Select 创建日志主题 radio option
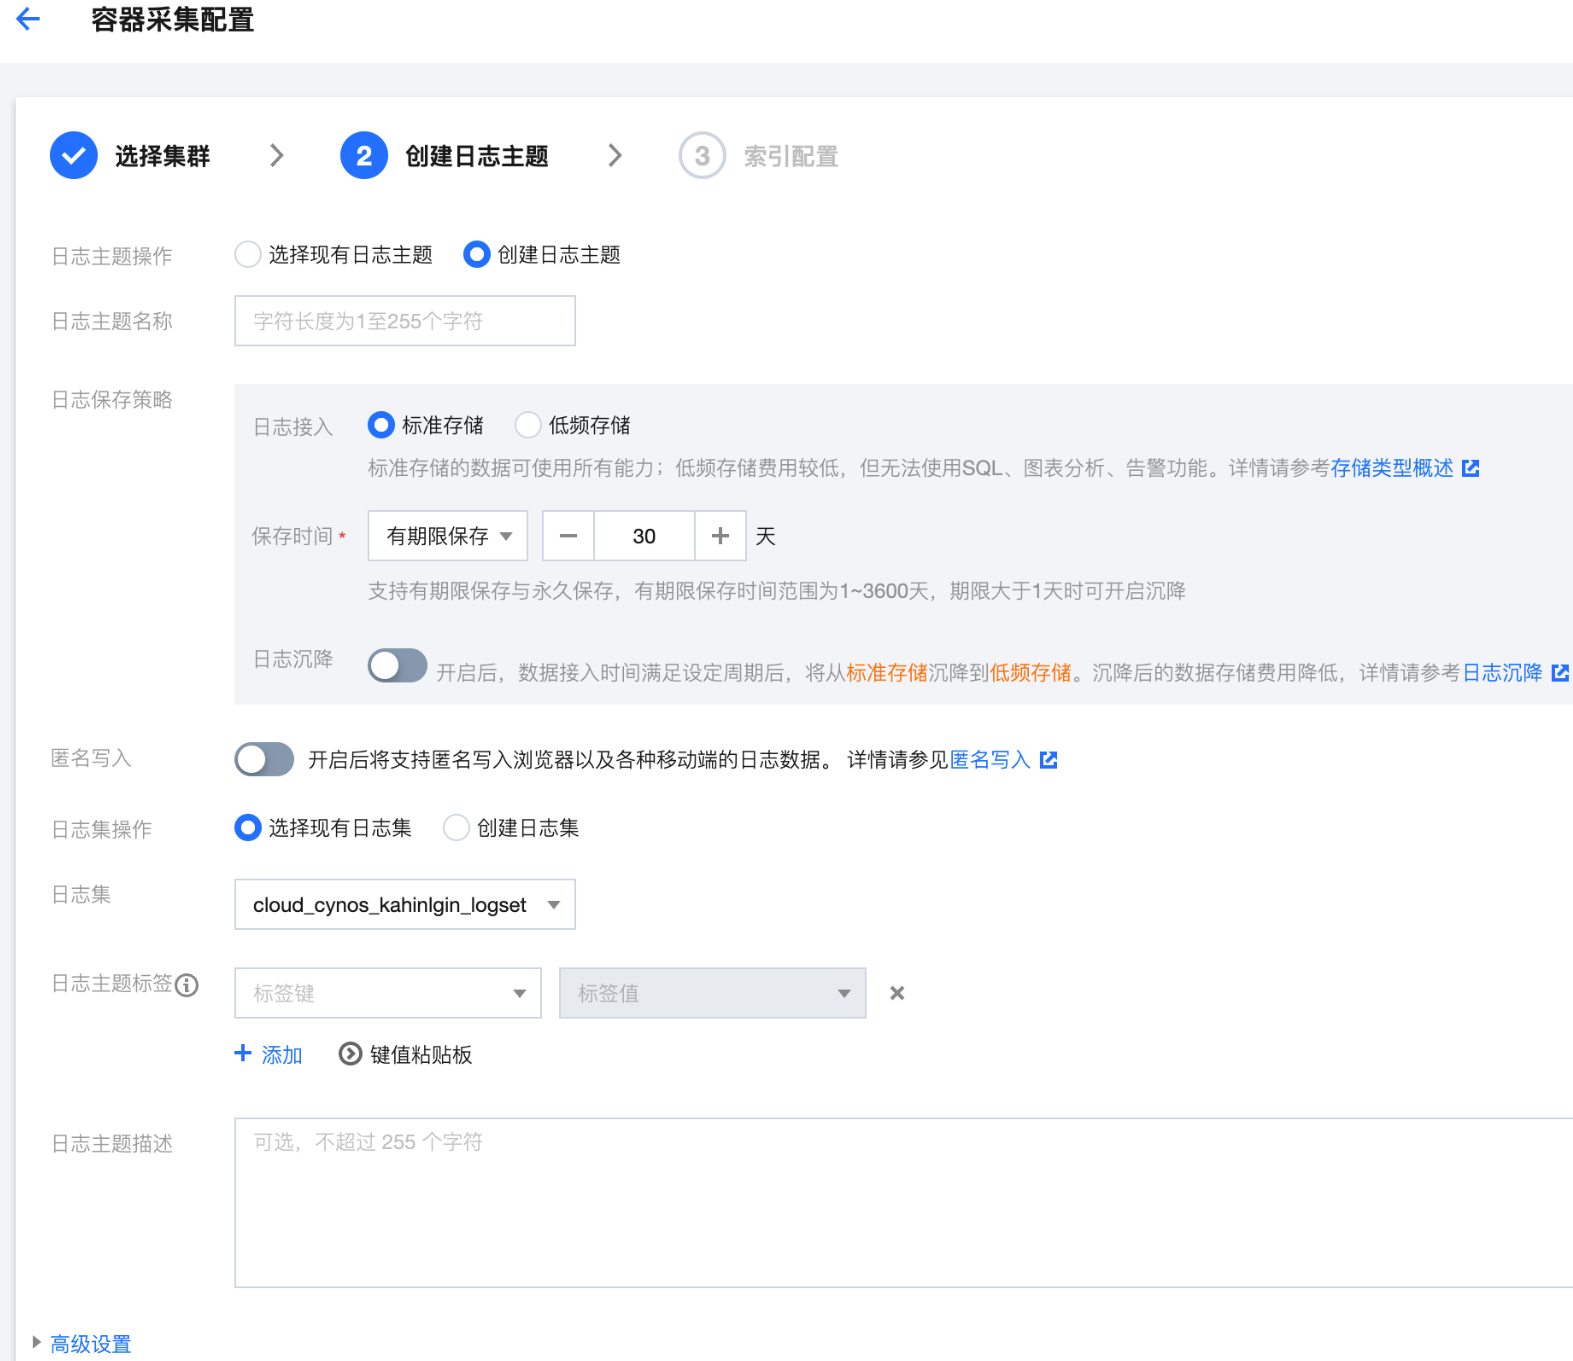 477,254
